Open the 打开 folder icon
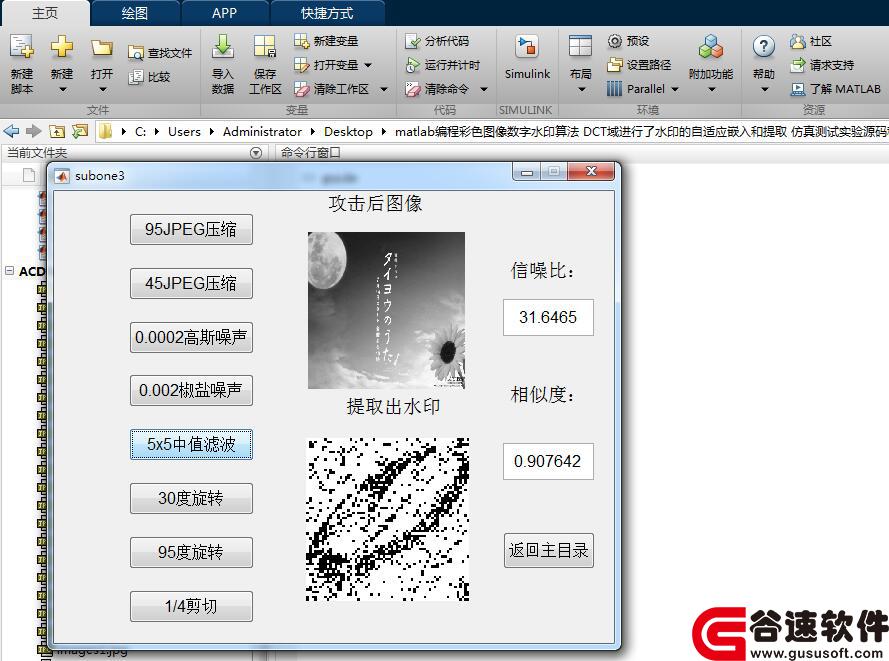This screenshot has height=661, width=889. [102, 48]
